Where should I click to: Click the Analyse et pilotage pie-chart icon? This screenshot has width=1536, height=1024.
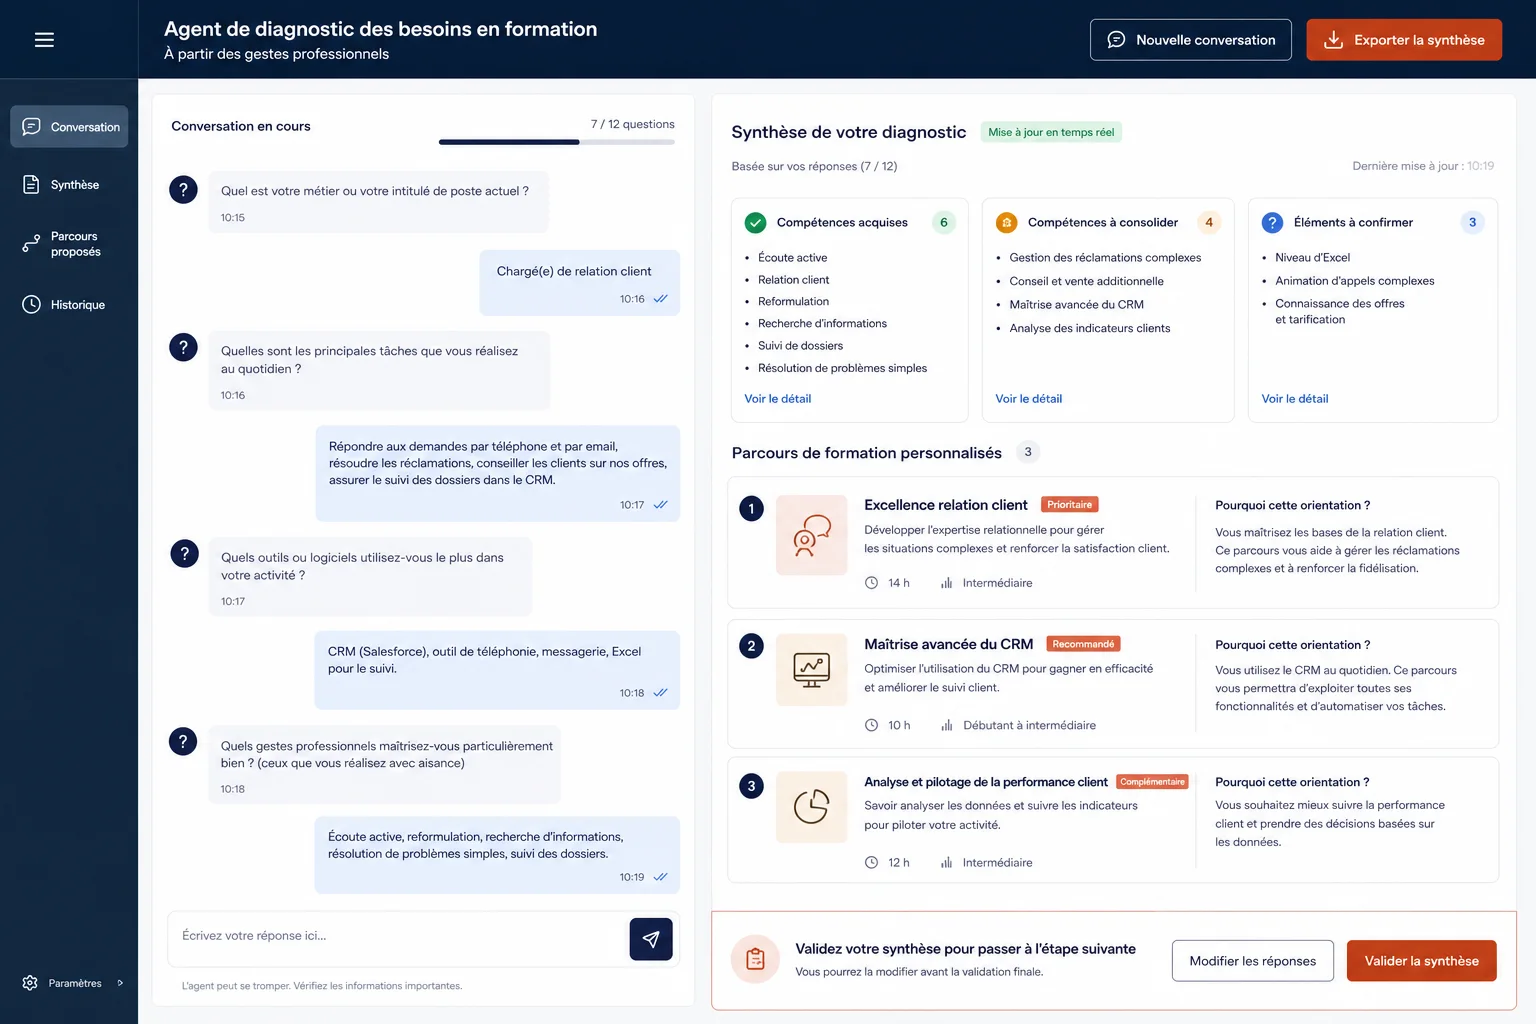pyautogui.click(x=811, y=807)
